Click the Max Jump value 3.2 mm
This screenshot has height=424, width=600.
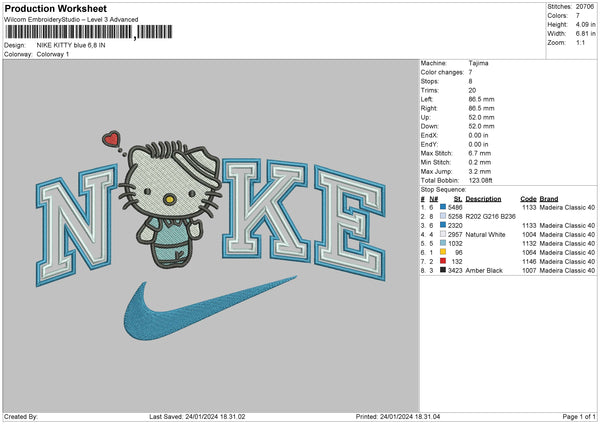tap(479, 171)
